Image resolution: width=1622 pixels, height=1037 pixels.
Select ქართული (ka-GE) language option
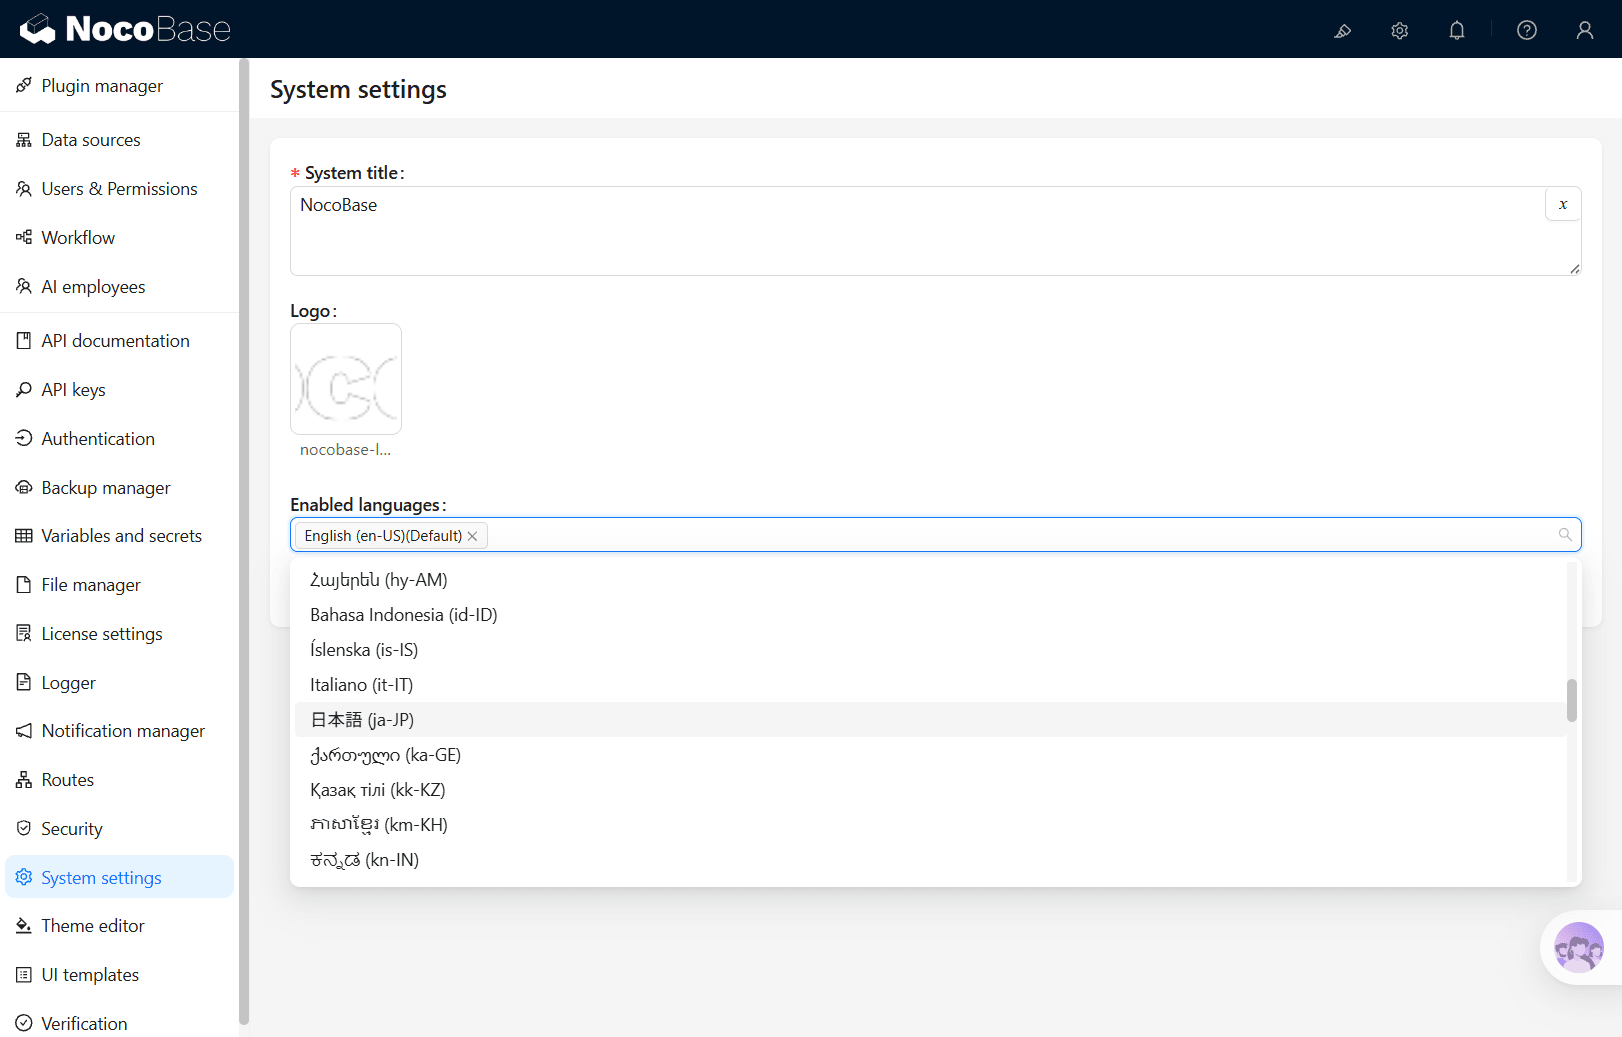pos(930,755)
